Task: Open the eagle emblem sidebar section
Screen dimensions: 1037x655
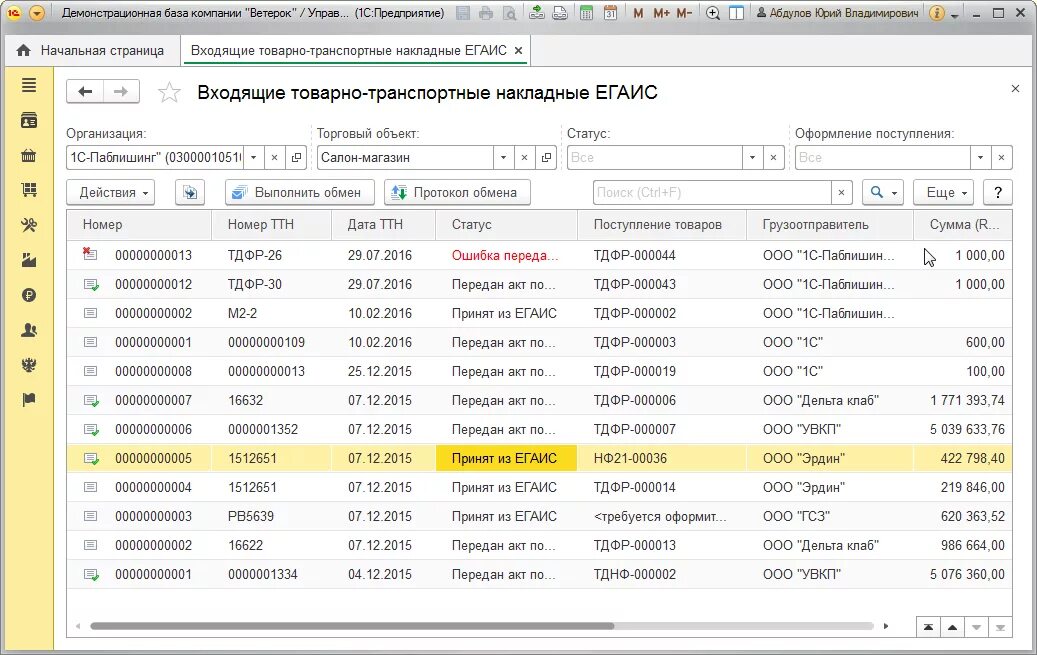Action: click(28, 365)
